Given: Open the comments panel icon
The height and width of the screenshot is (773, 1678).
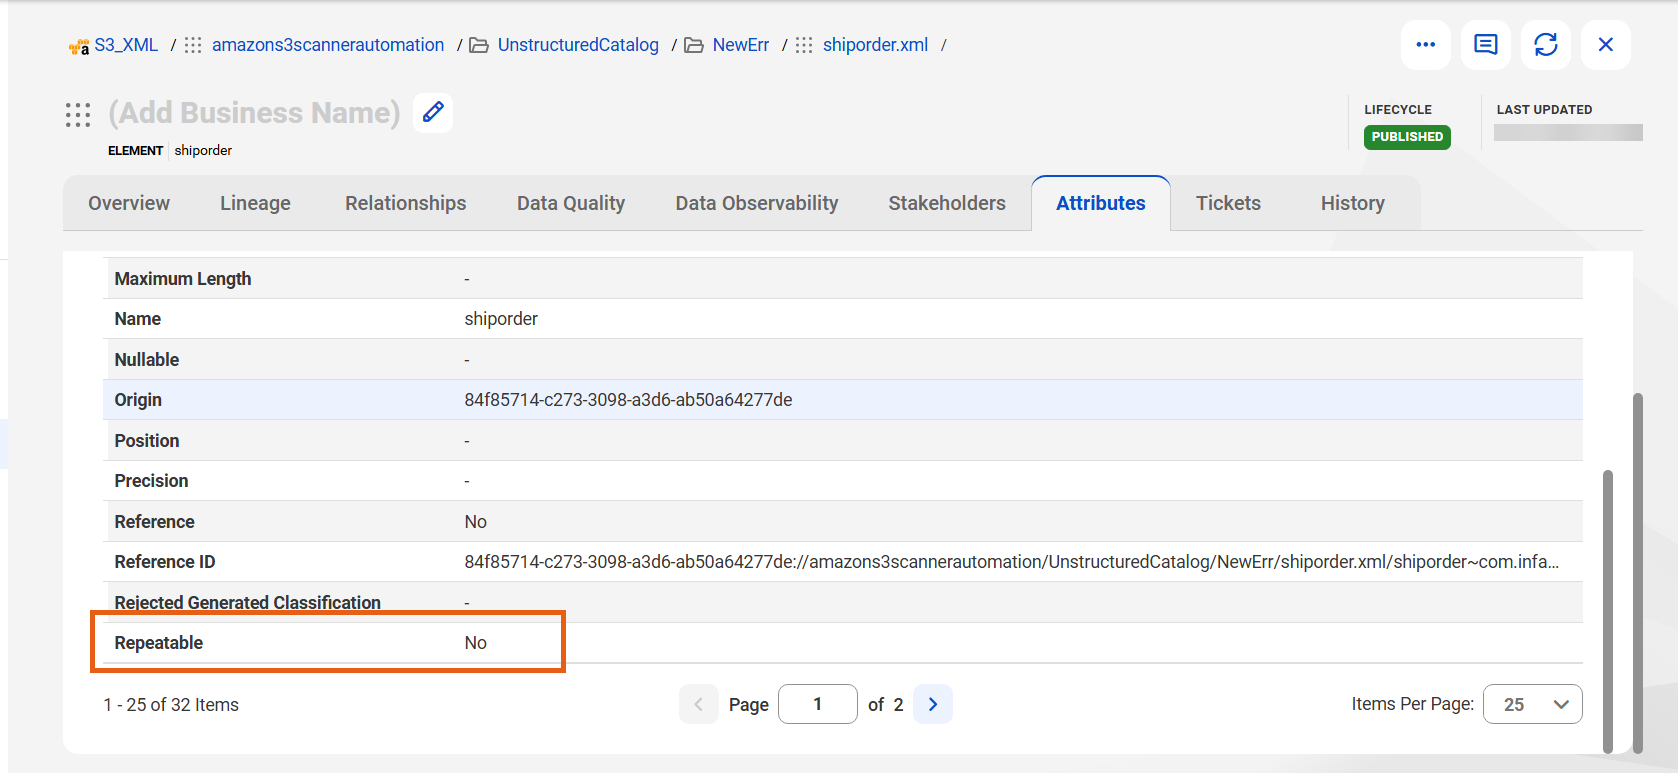Looking at the screenshot, I should (x=1485, y=45).
